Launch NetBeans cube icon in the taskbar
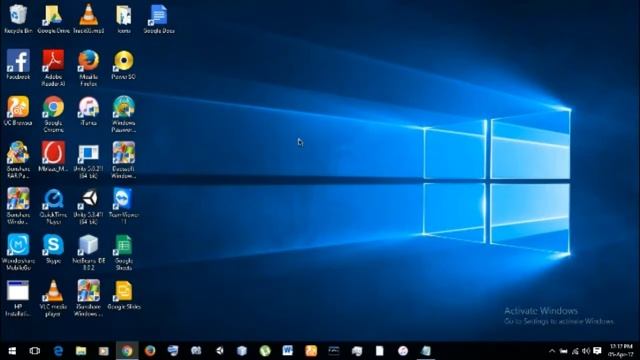This screenshot has height=360, width=640. pyautogui.click(x=242, y=351)
